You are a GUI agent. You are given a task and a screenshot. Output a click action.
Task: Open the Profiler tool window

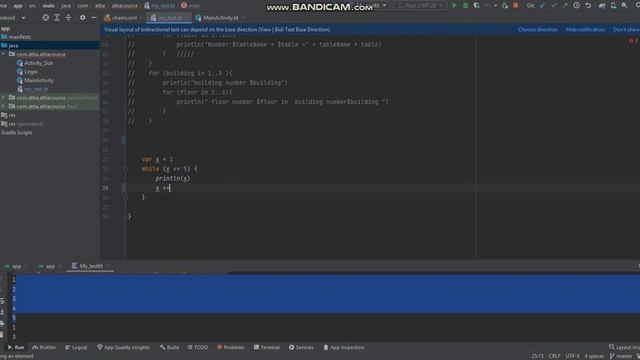(44, 347)
